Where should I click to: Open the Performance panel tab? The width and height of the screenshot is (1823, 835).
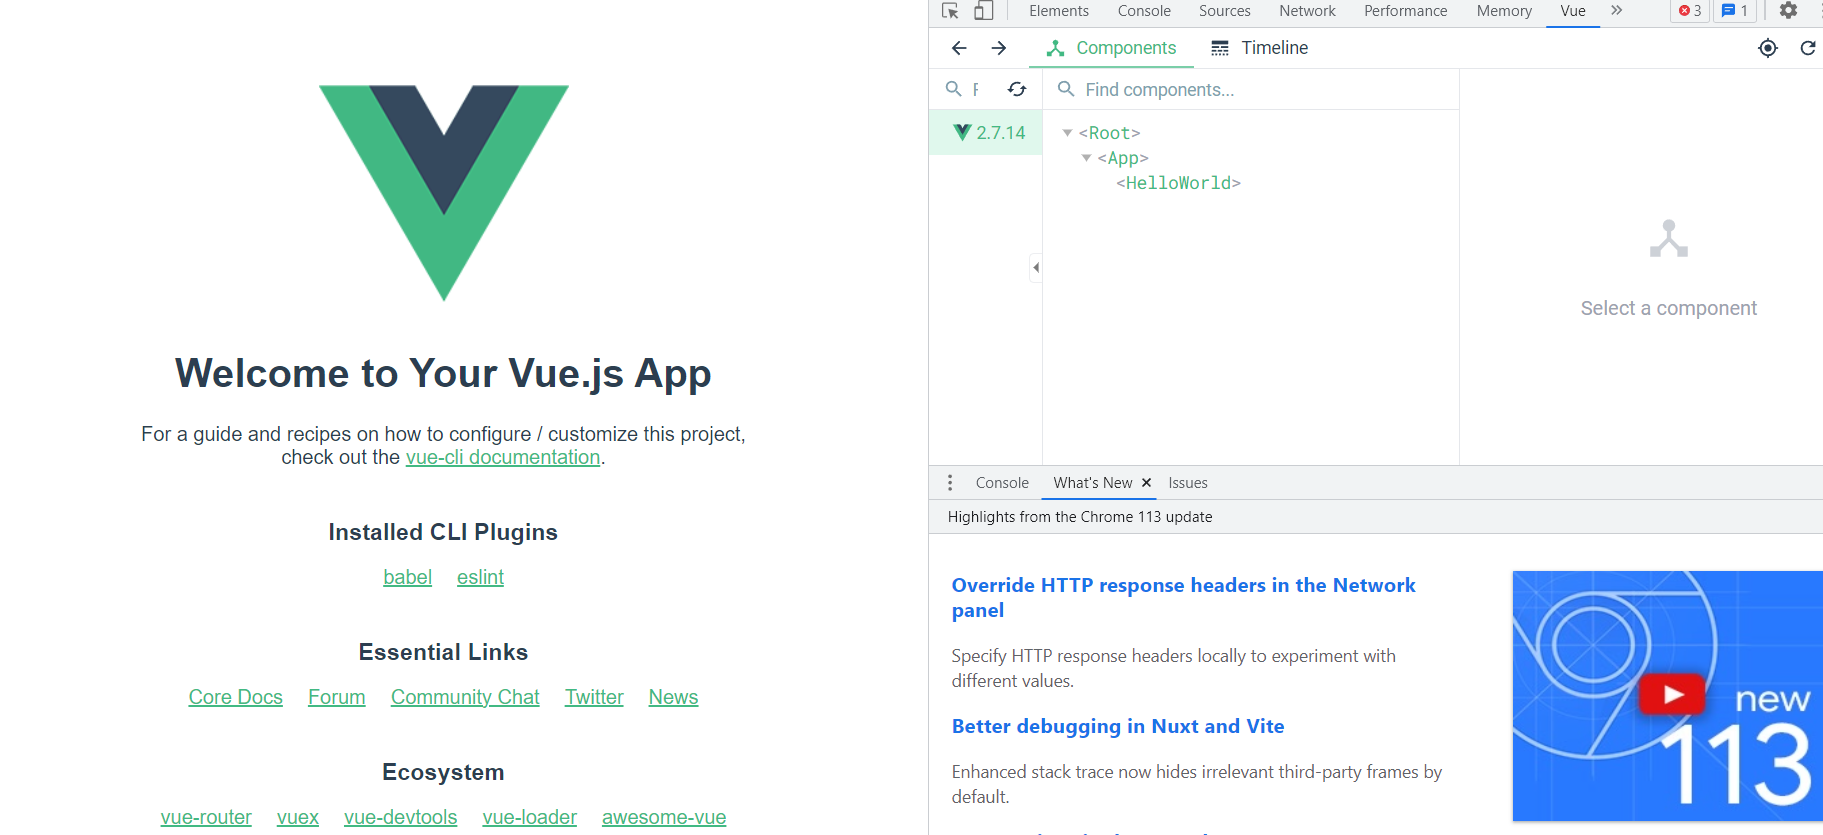[1405, 11]
